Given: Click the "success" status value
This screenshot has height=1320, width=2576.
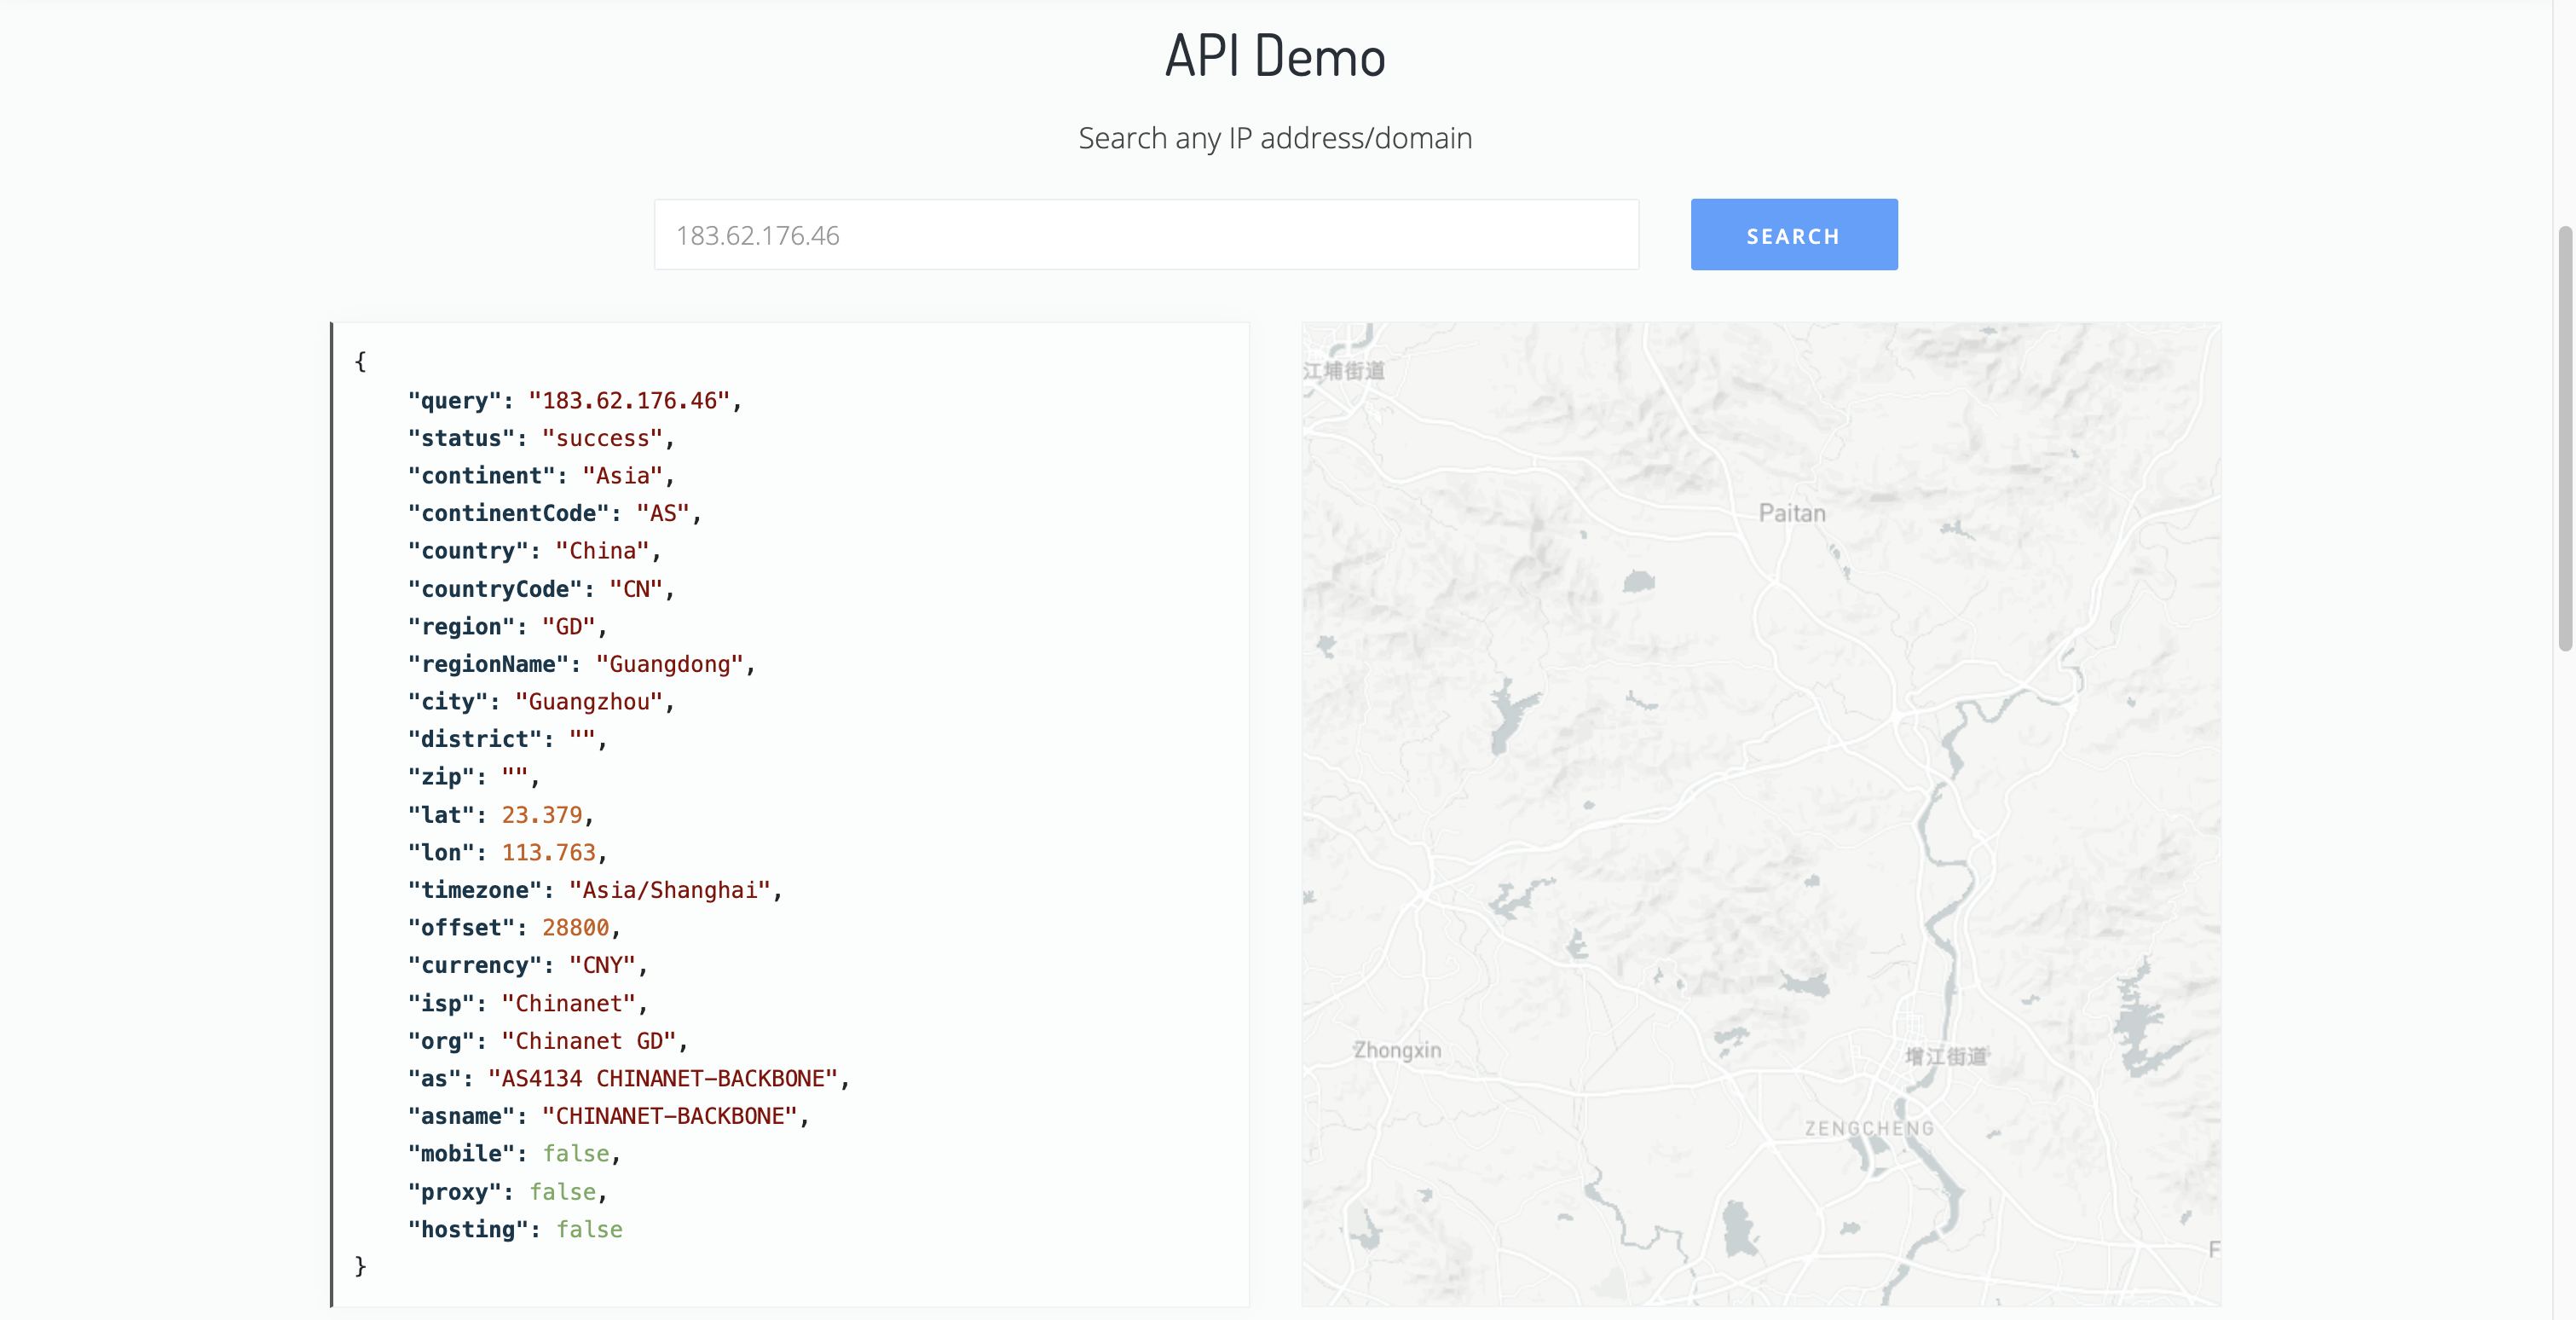Looking at the screenshot, I should [x=602, y=439].
